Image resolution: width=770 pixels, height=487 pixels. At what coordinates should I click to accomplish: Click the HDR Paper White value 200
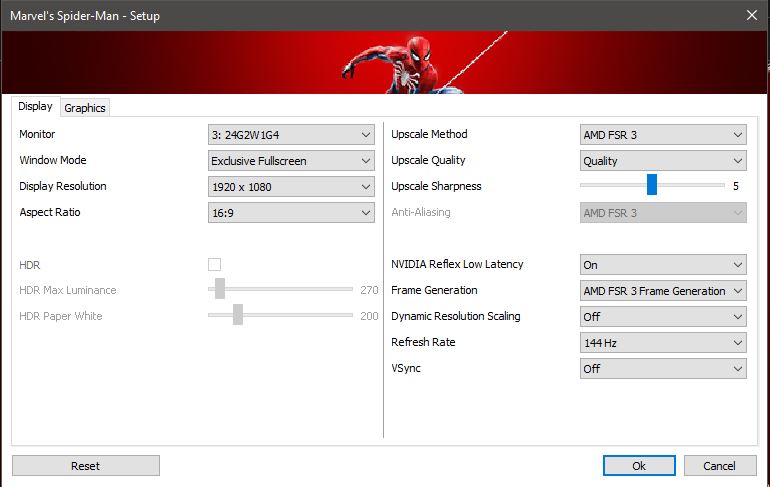pyautogui.click(x=369, y=316)
